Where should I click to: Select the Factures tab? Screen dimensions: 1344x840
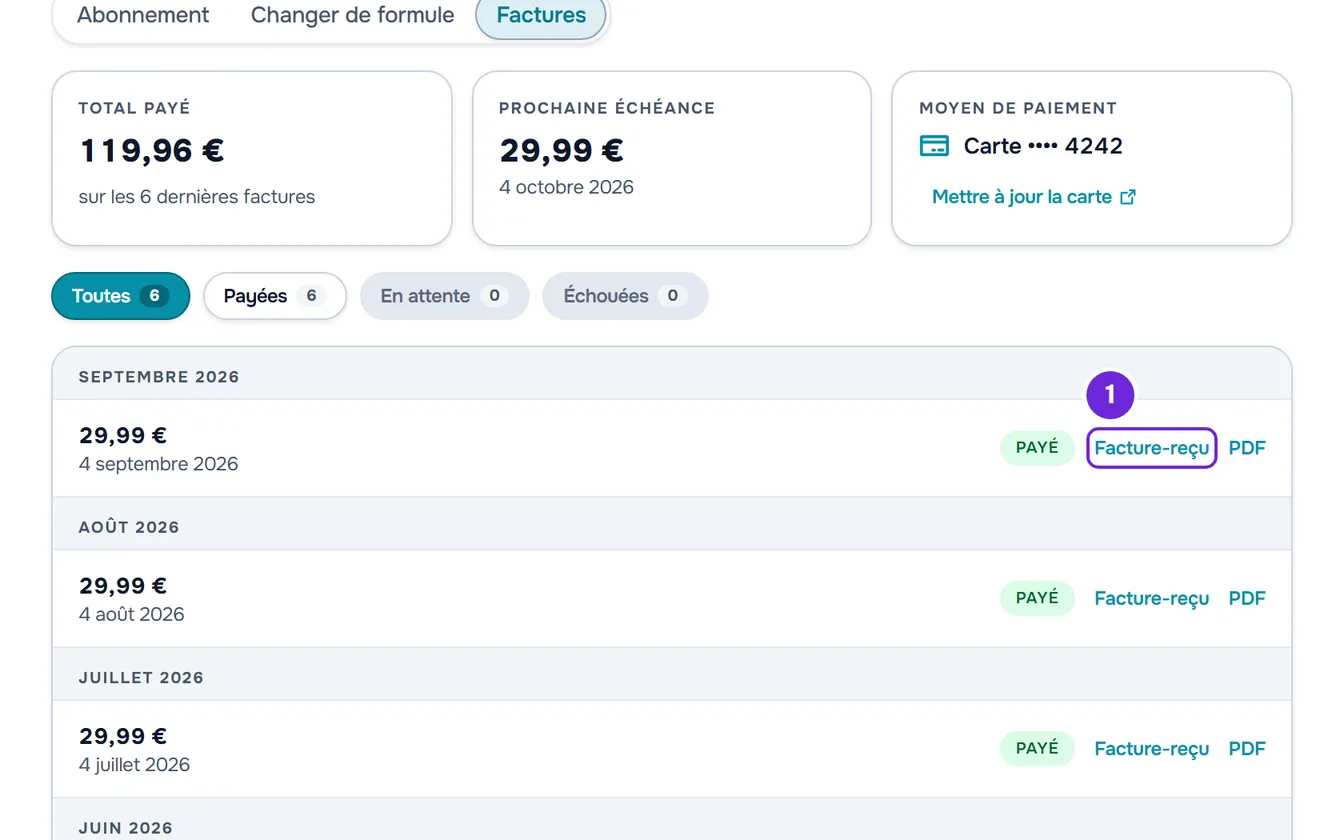(541, 15)
